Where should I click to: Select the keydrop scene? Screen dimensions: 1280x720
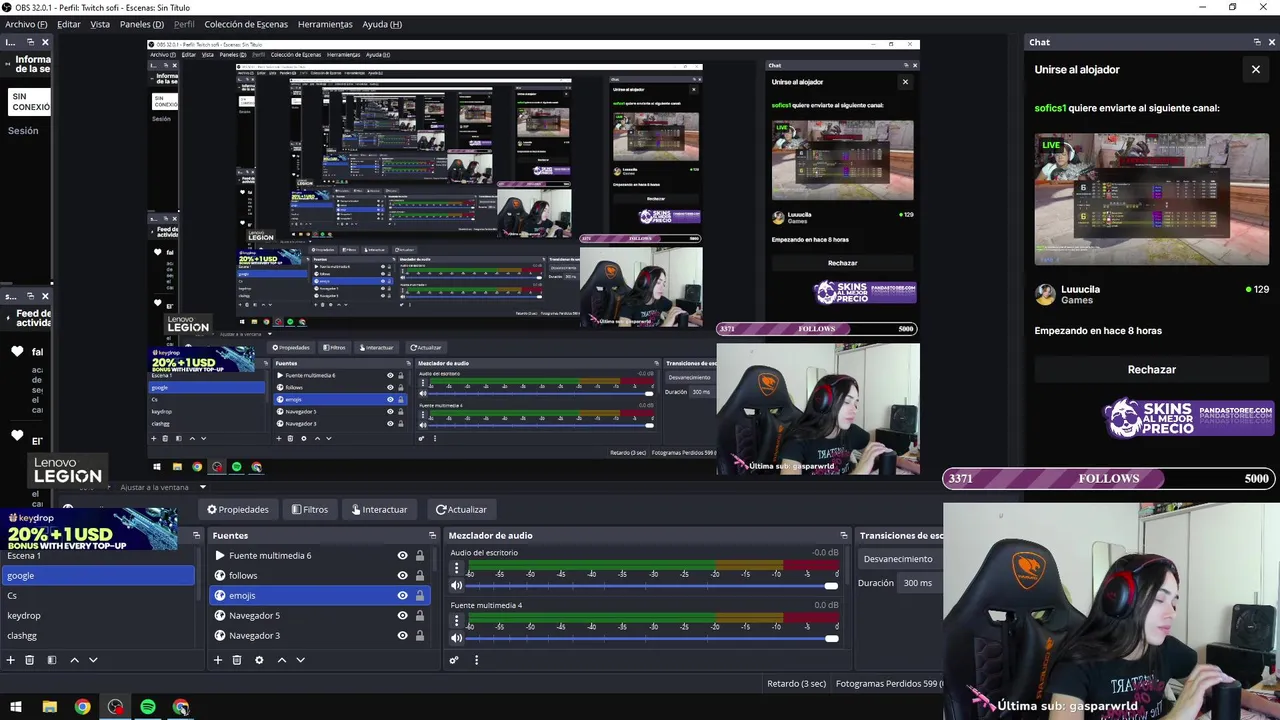(98, 616)
